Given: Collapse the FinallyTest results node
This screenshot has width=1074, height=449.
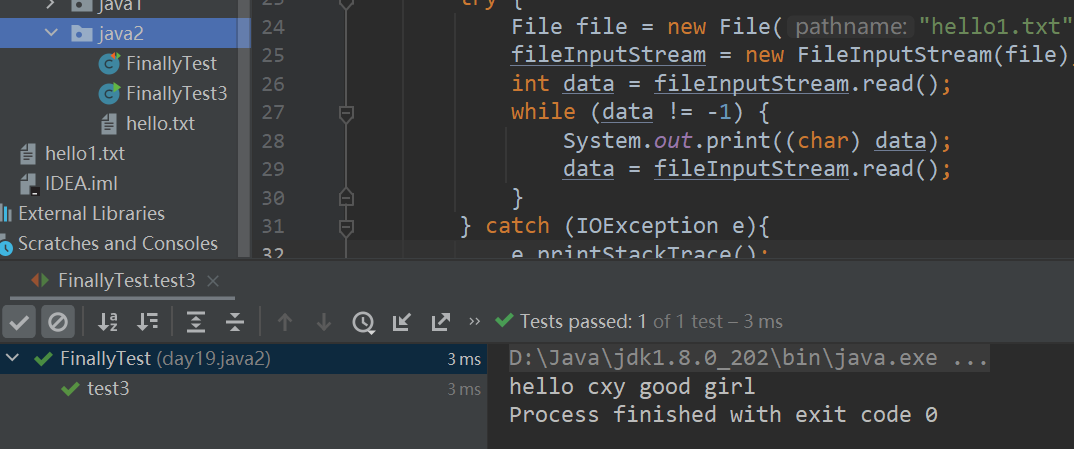Looking at the screenshot, I should (x=13, y=358).
